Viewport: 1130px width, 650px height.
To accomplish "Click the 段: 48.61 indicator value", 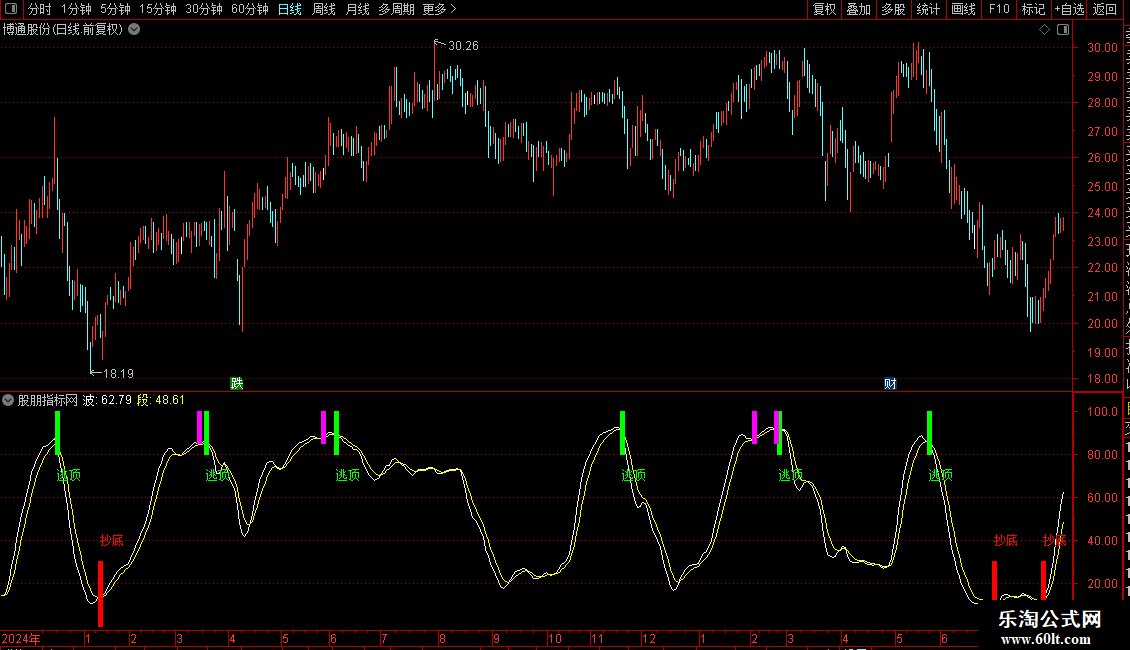I will pos(161,400).
